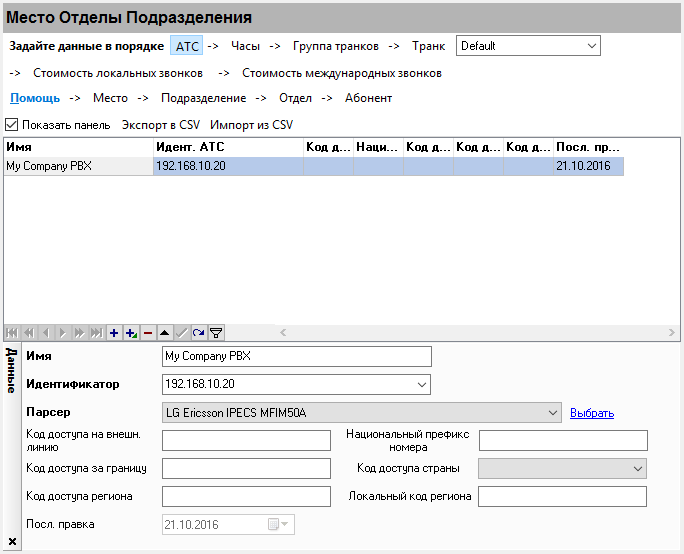Open Стоимость локальных звонков

[x=118, y=73]
